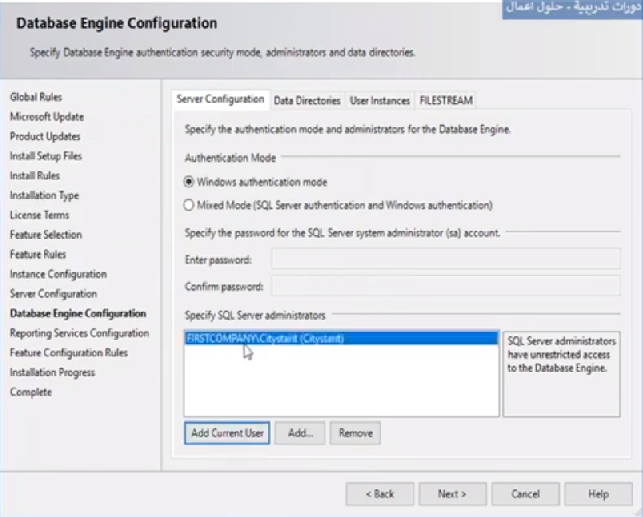Viewport: 643px width, 517px height.
Task: Click Install Rules step in sidebar
Action: click(x=35, y=176)
